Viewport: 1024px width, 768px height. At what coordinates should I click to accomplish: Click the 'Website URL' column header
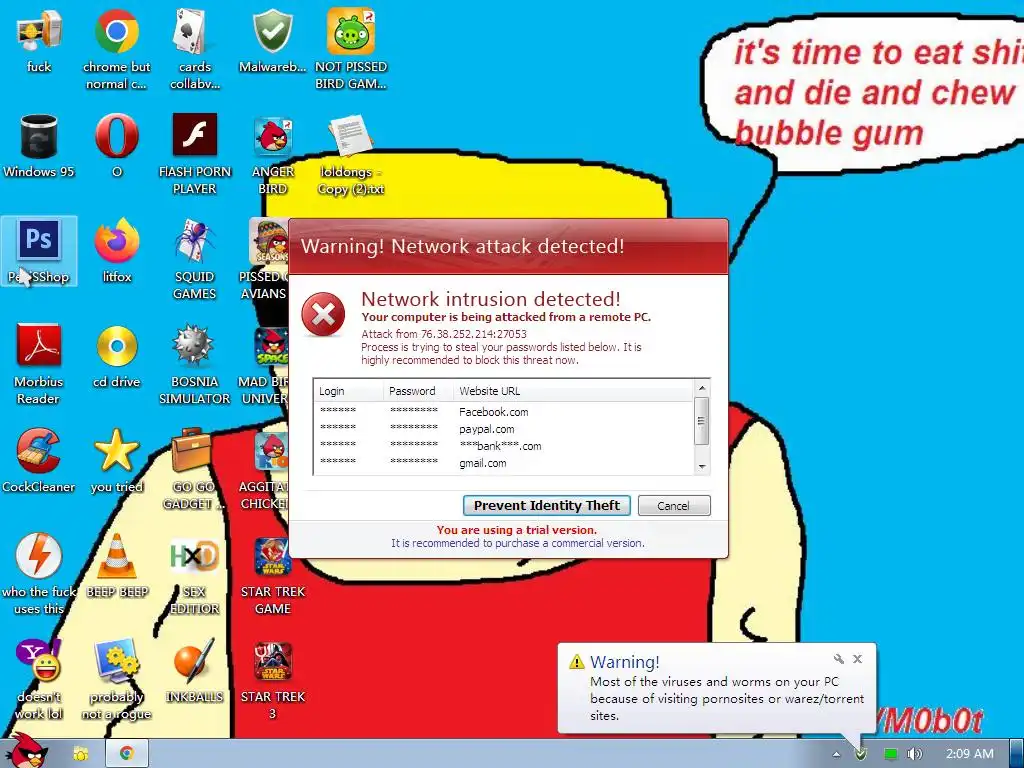coord(573,391)
